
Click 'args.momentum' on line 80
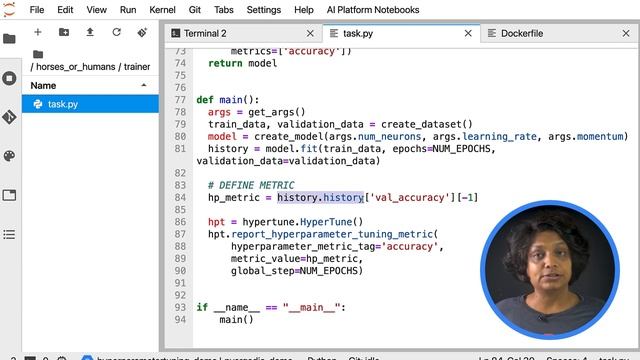point(586,136)
